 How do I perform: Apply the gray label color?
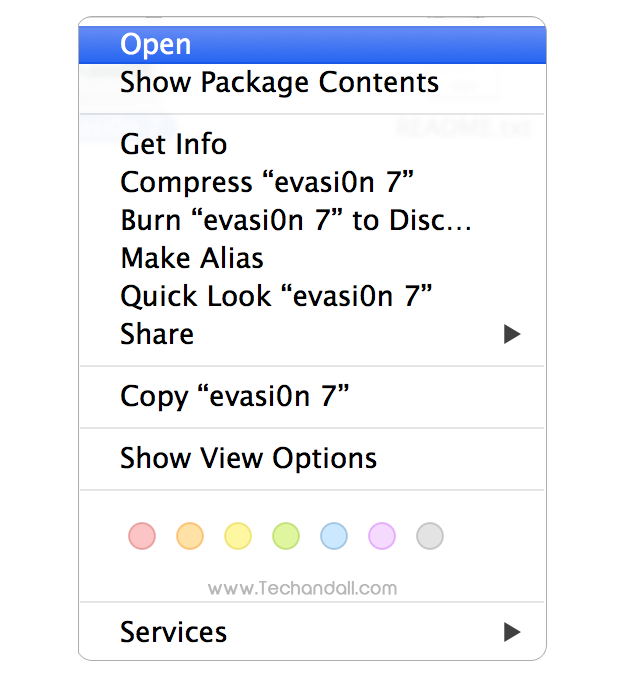pyautogui.click(x=430, y=536)
